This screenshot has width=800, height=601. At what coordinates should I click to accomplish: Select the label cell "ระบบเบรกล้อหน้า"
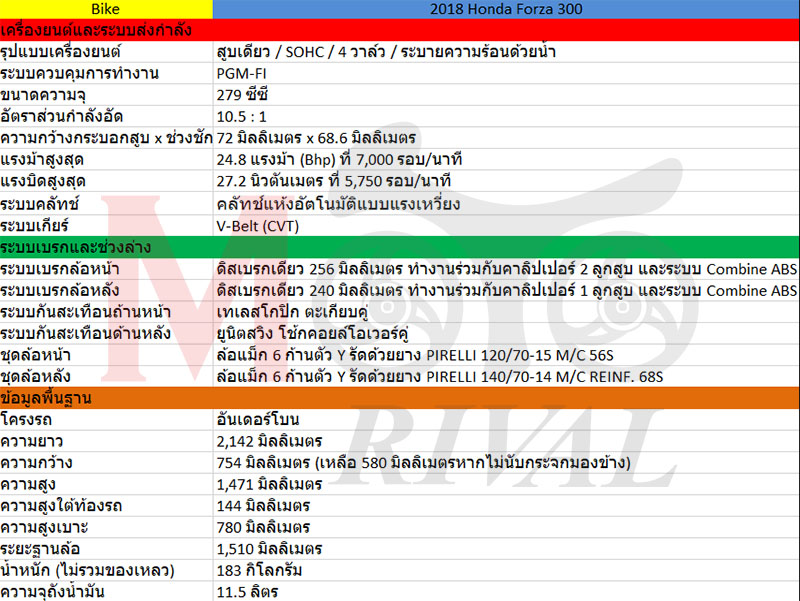click(x=106, y=269)
